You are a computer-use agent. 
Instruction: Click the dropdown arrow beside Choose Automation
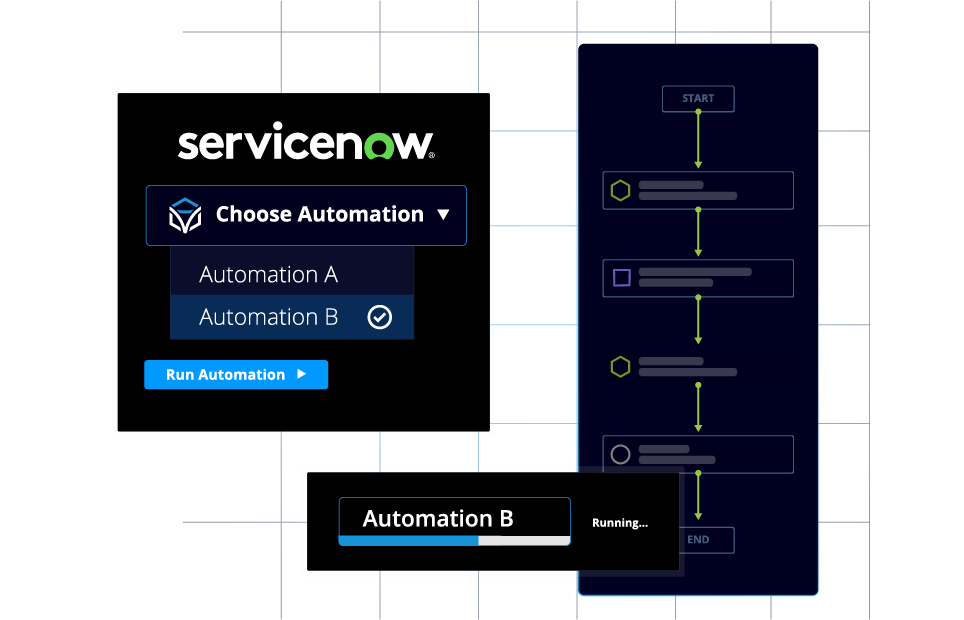(443, 215)
